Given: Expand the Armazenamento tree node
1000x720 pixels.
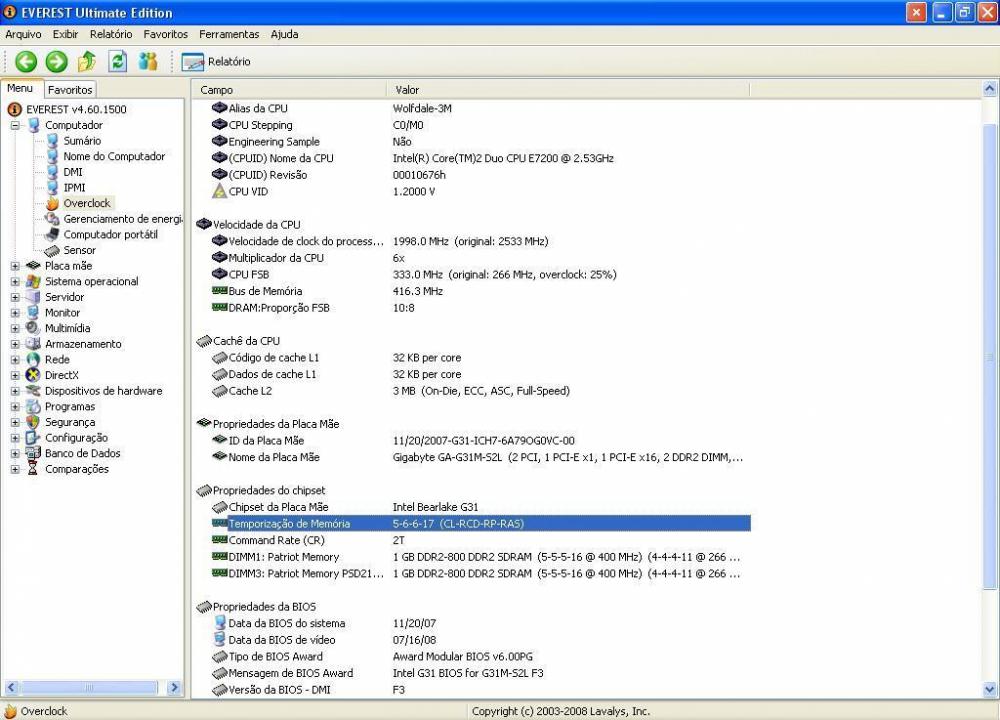Looking at the screenshot, I should click(x=16, y=344).
